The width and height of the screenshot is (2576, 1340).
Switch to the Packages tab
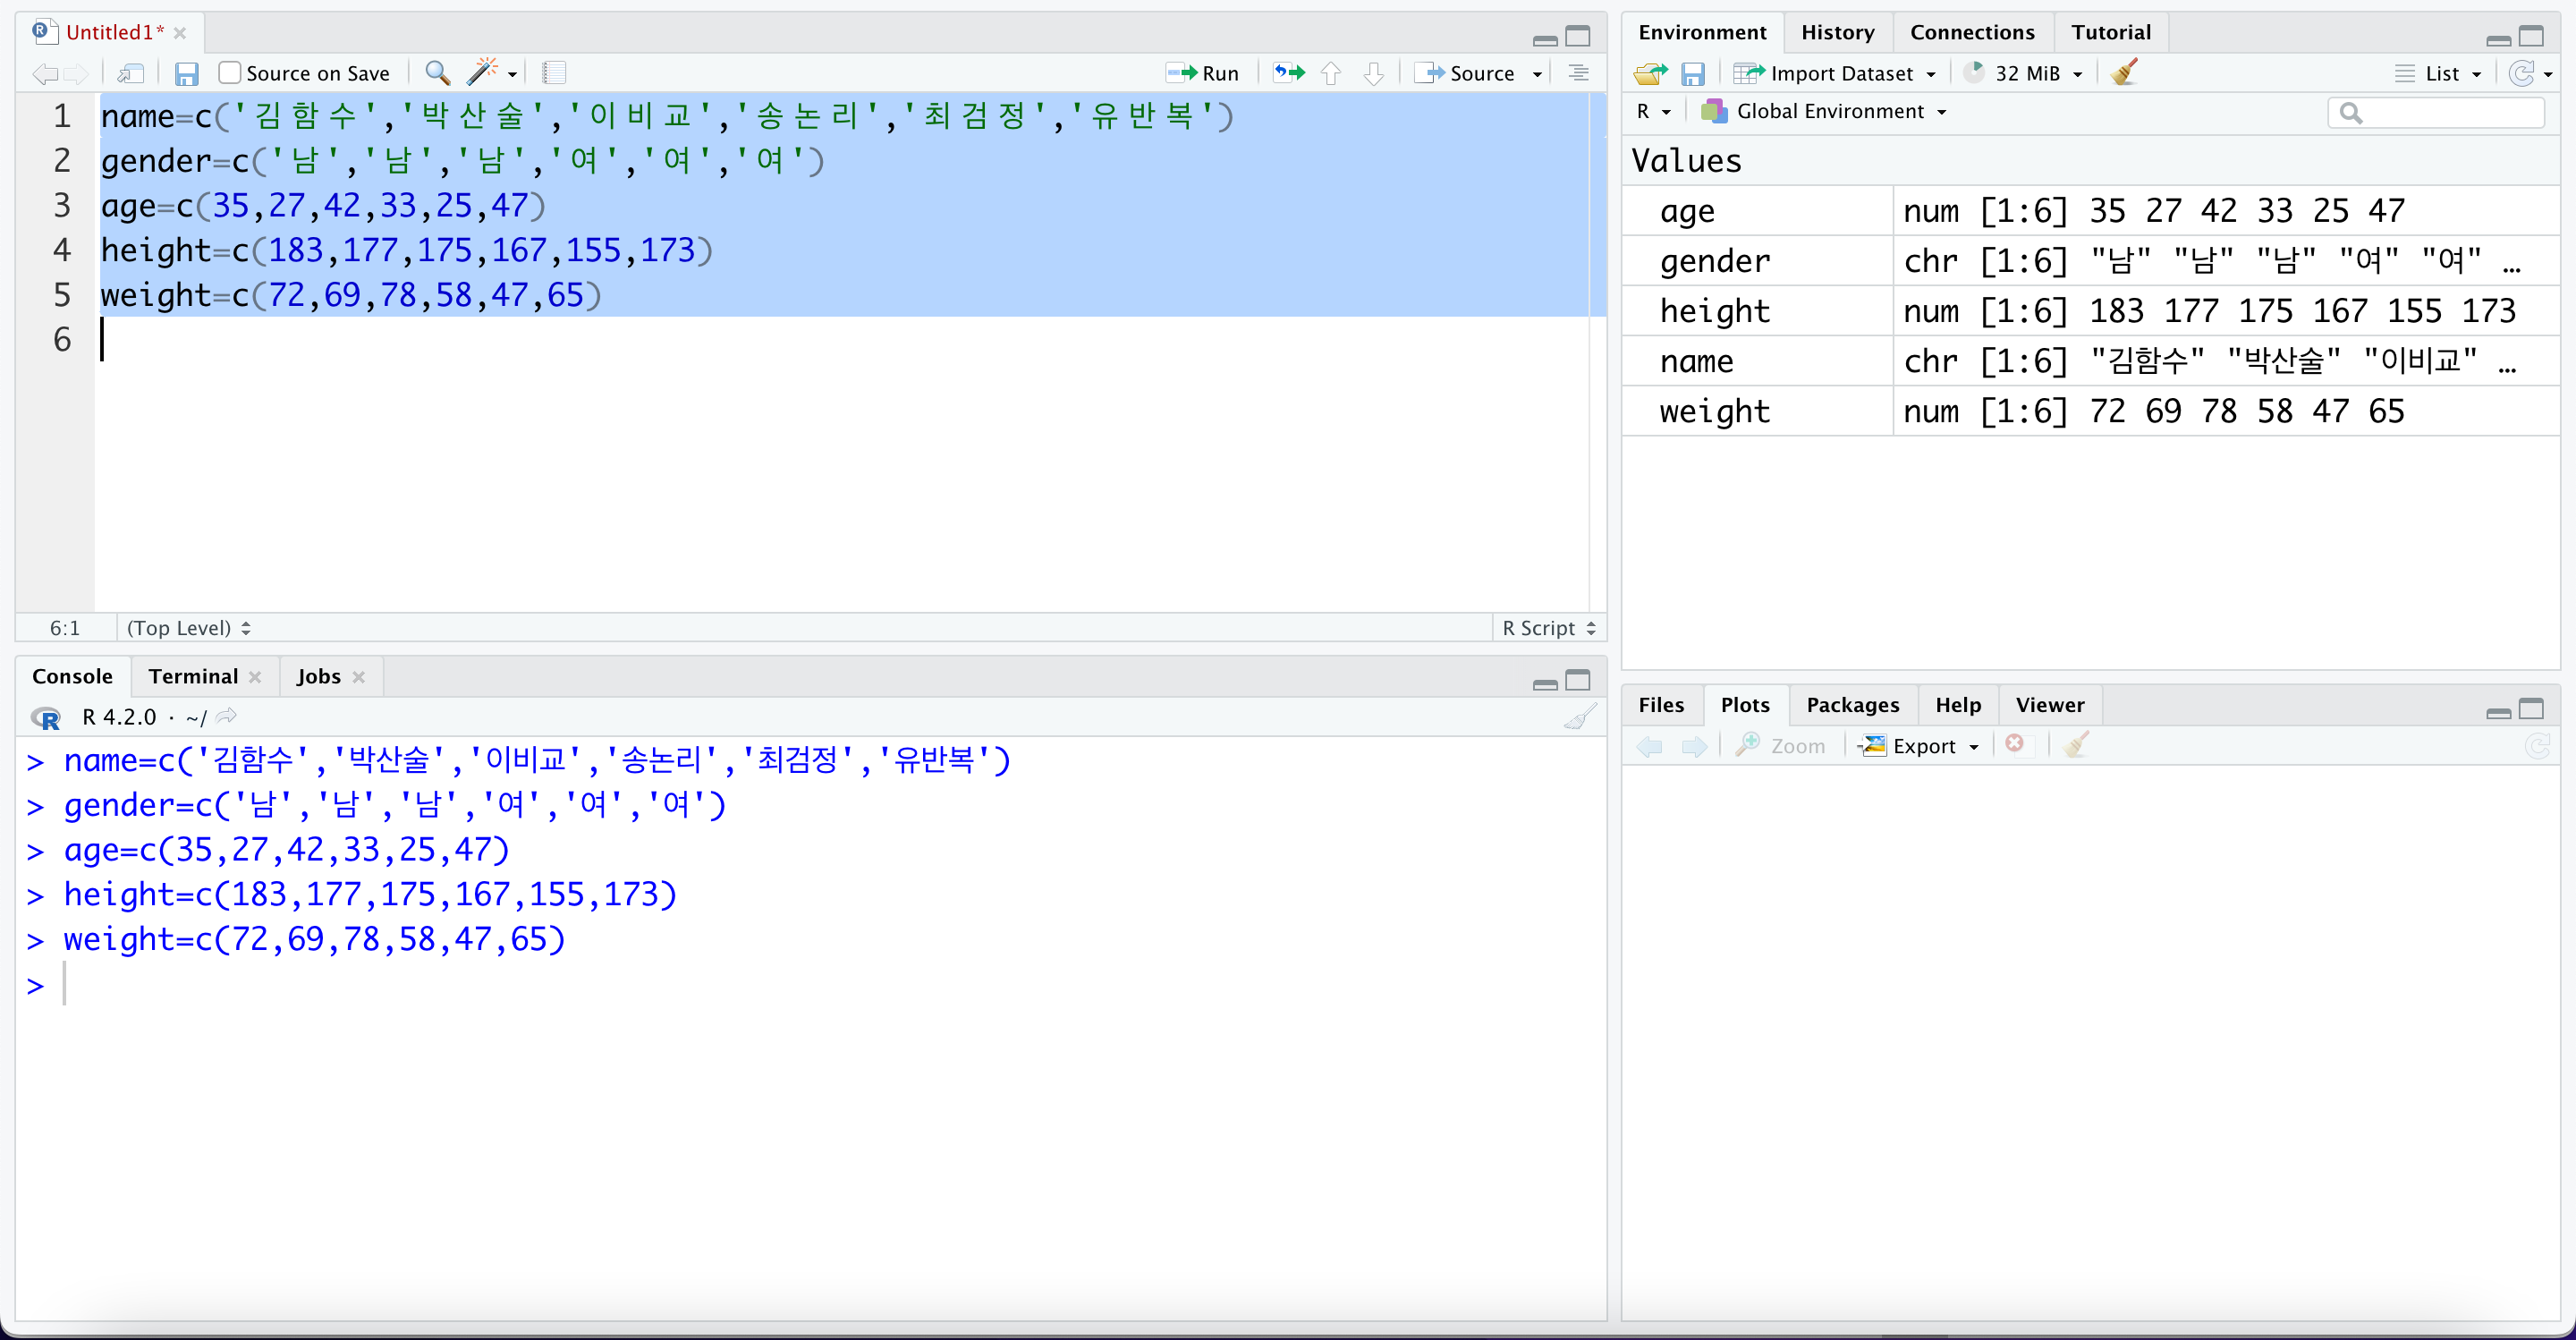point(1852,705)
